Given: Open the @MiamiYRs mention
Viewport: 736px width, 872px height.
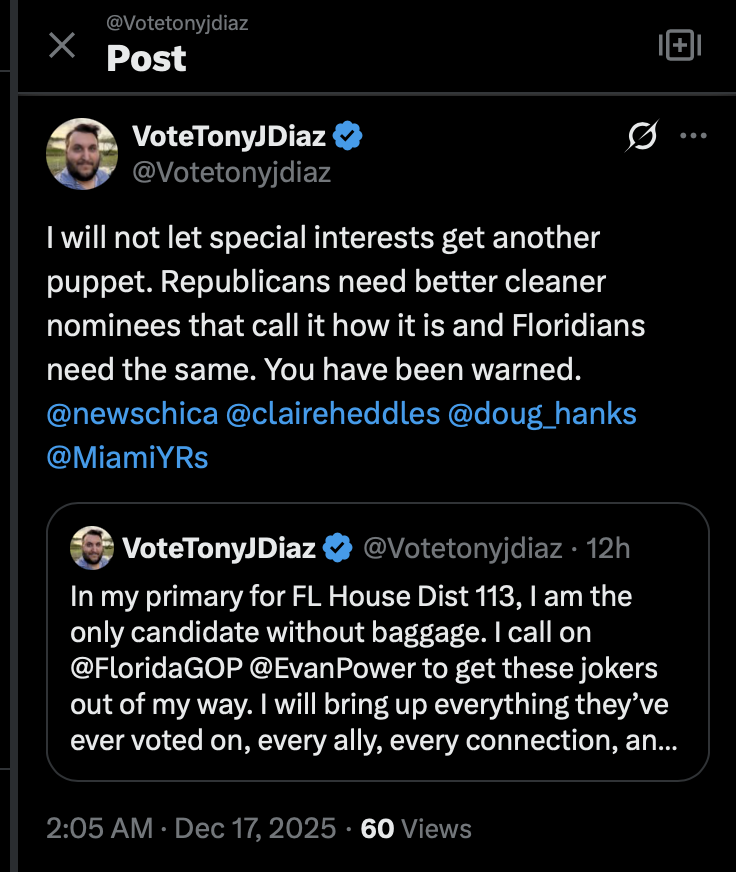Looking at the screenshot, I should click(x=127, y=457).
